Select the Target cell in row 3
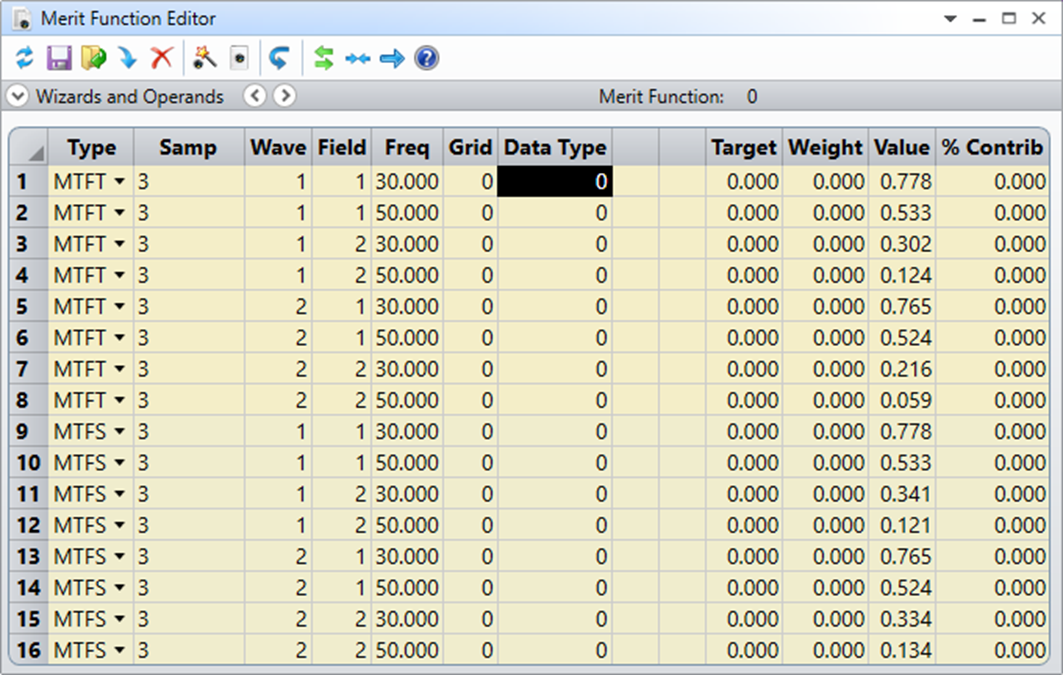The width and height of the screenshot is (1063, 675). coord(743,244)
